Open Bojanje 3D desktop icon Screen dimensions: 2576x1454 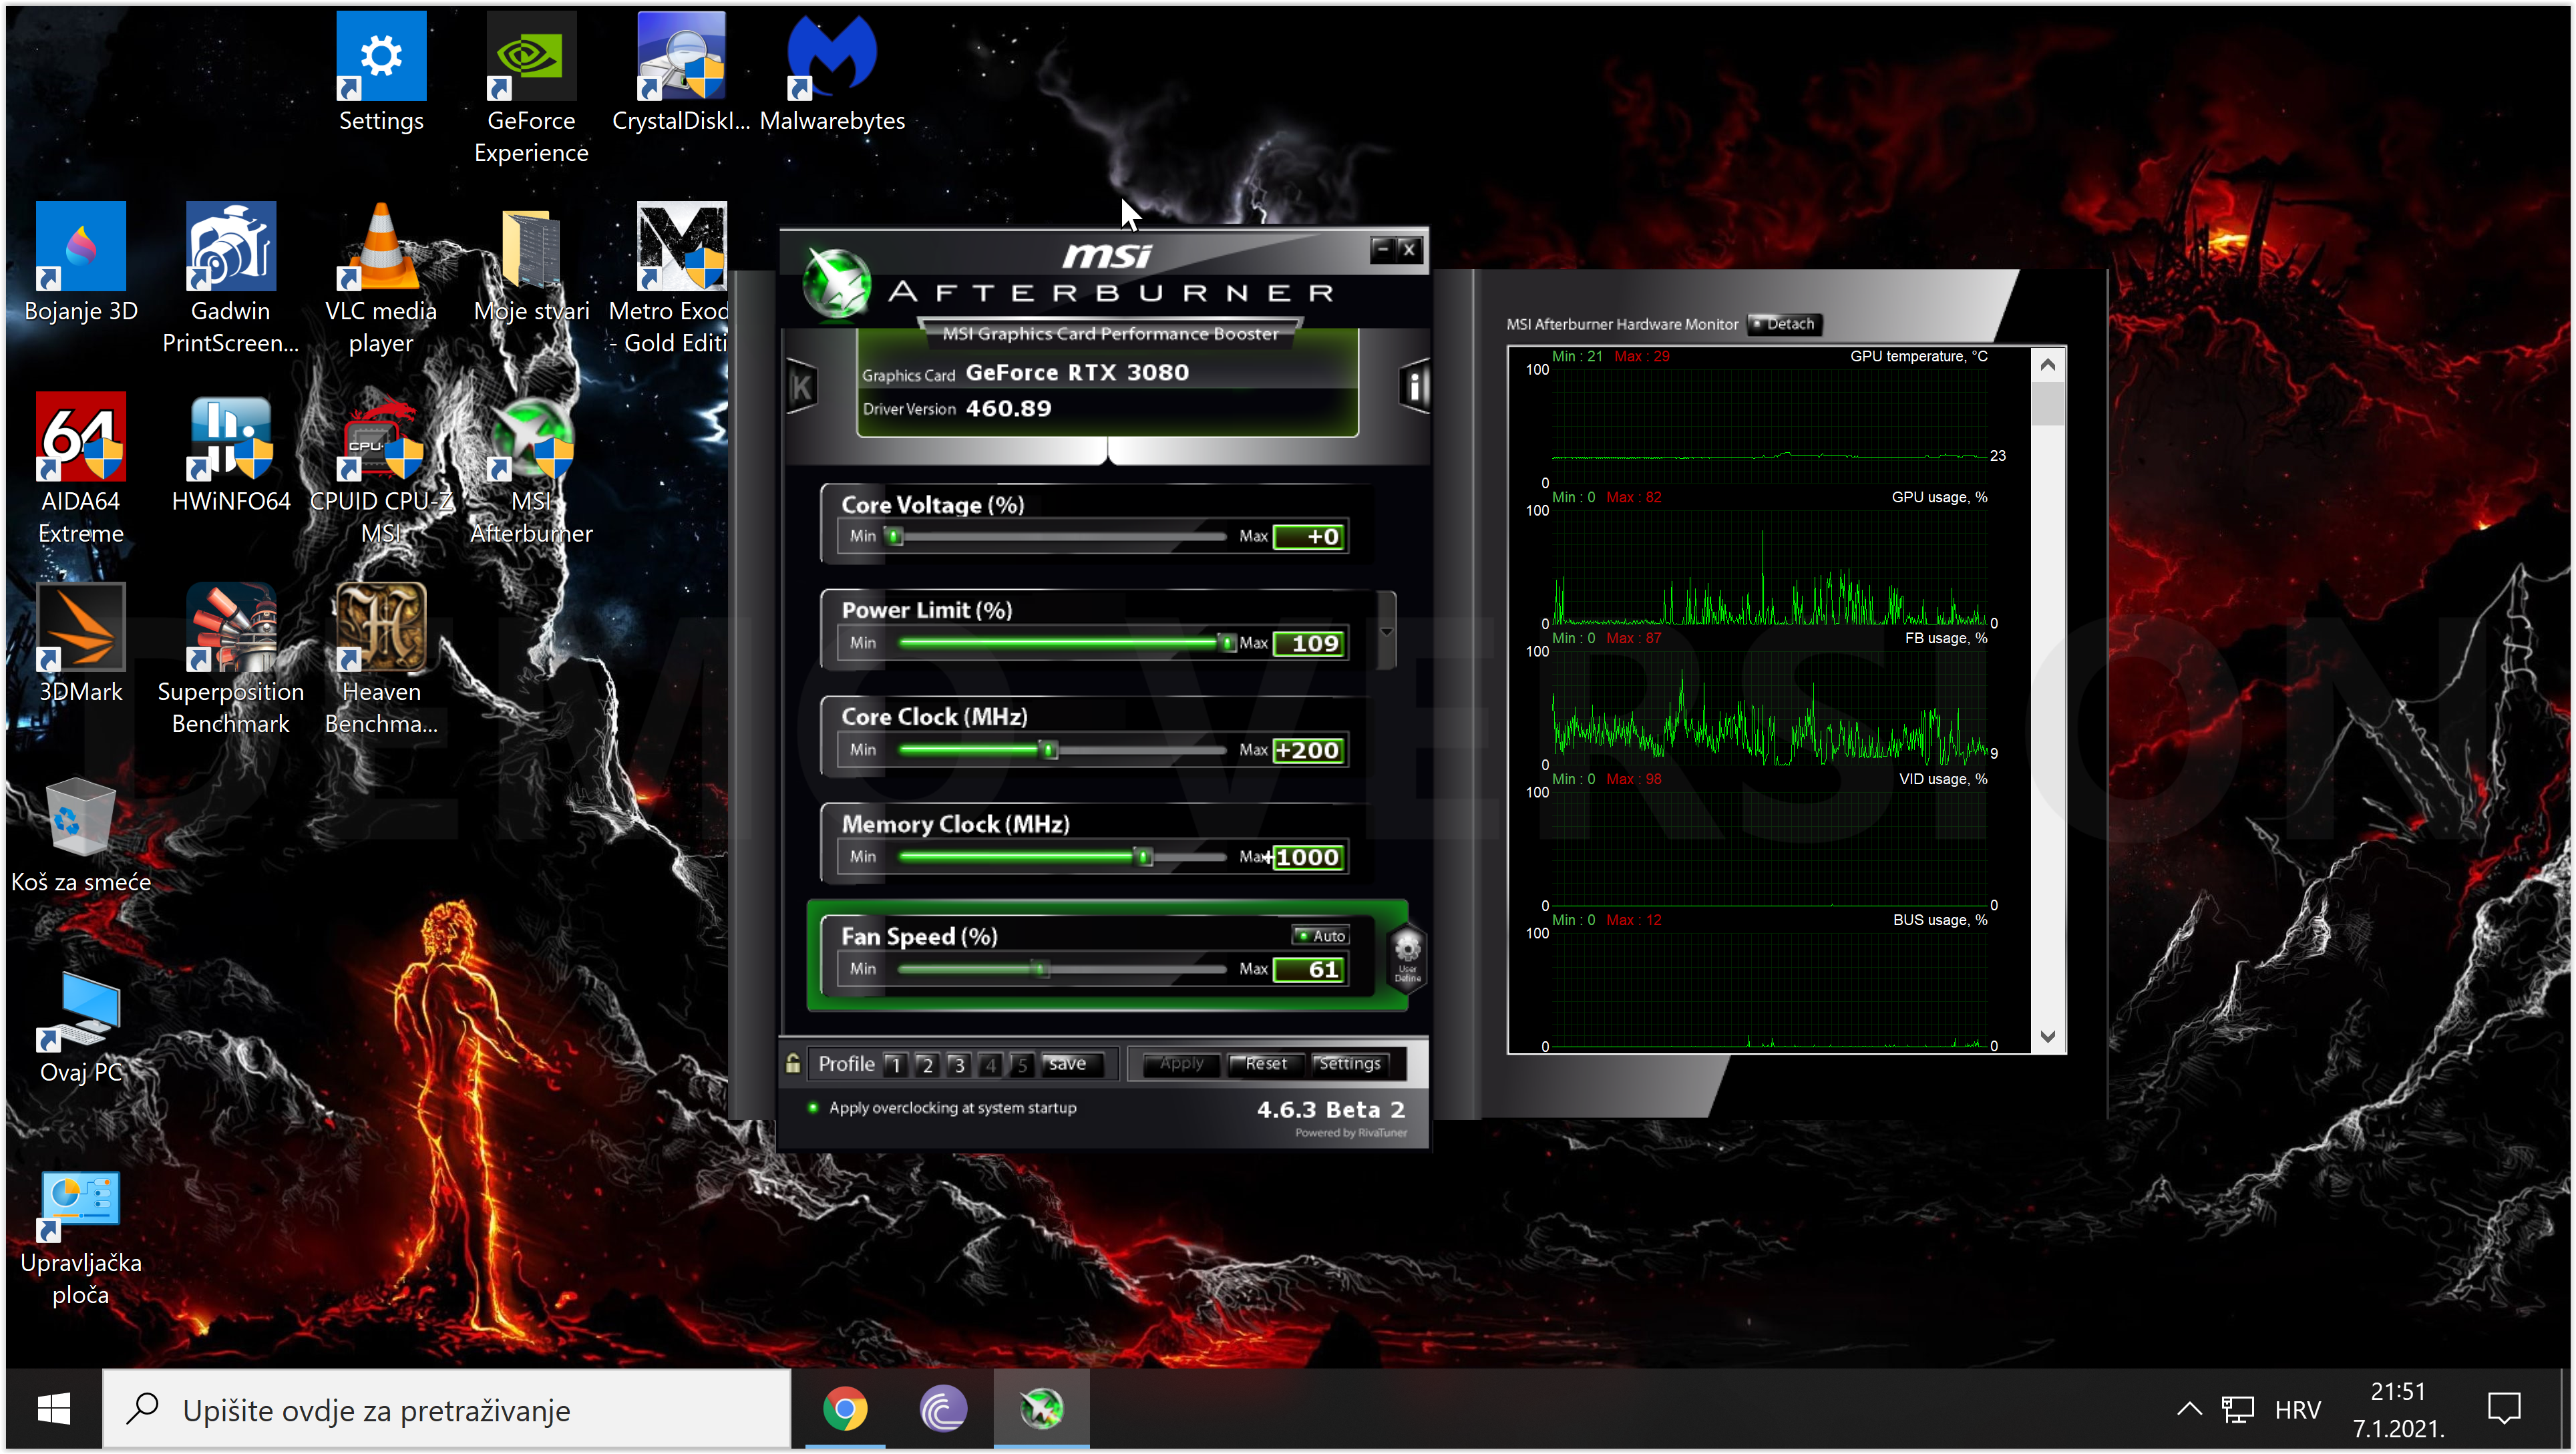[81, 263]
